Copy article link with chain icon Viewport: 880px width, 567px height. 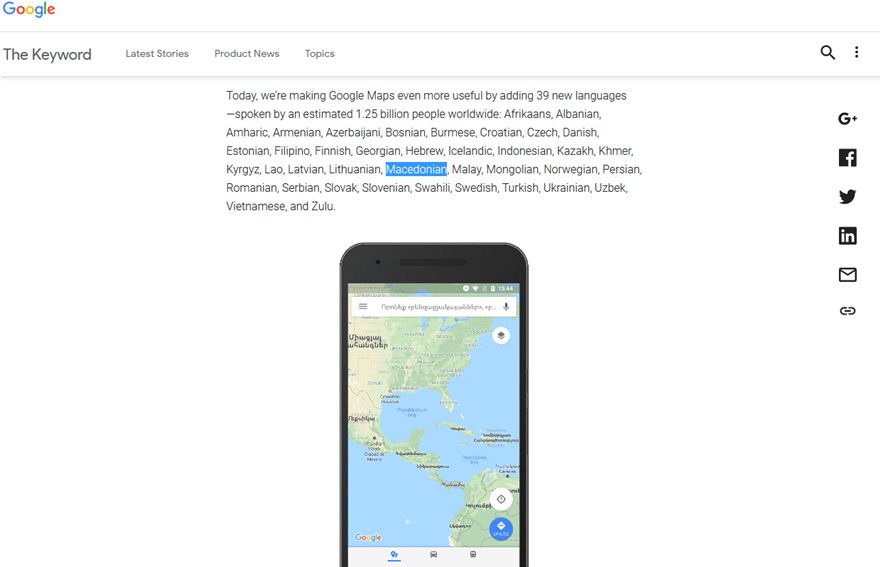[x=847, y=311]
